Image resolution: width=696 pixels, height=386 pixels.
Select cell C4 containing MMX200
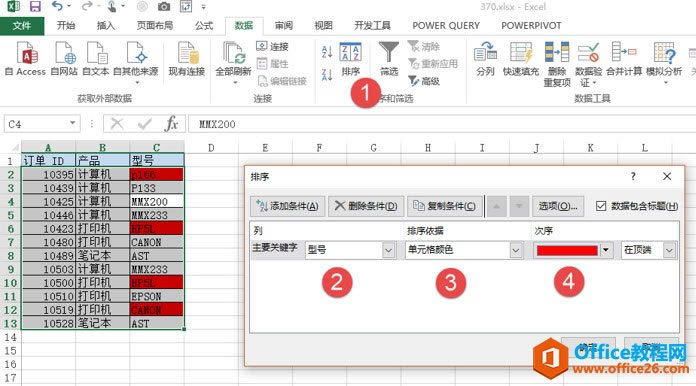coord(156,201)
